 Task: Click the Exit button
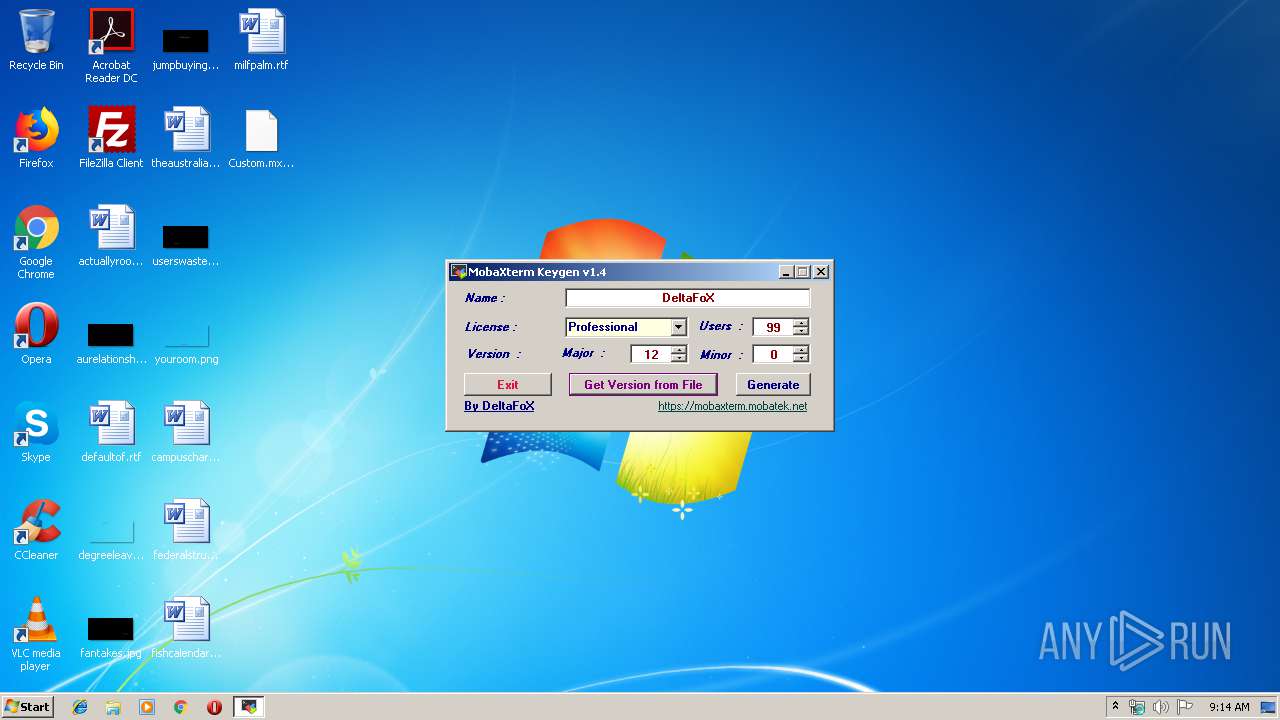pyautogui.click(x=508, y=385)
